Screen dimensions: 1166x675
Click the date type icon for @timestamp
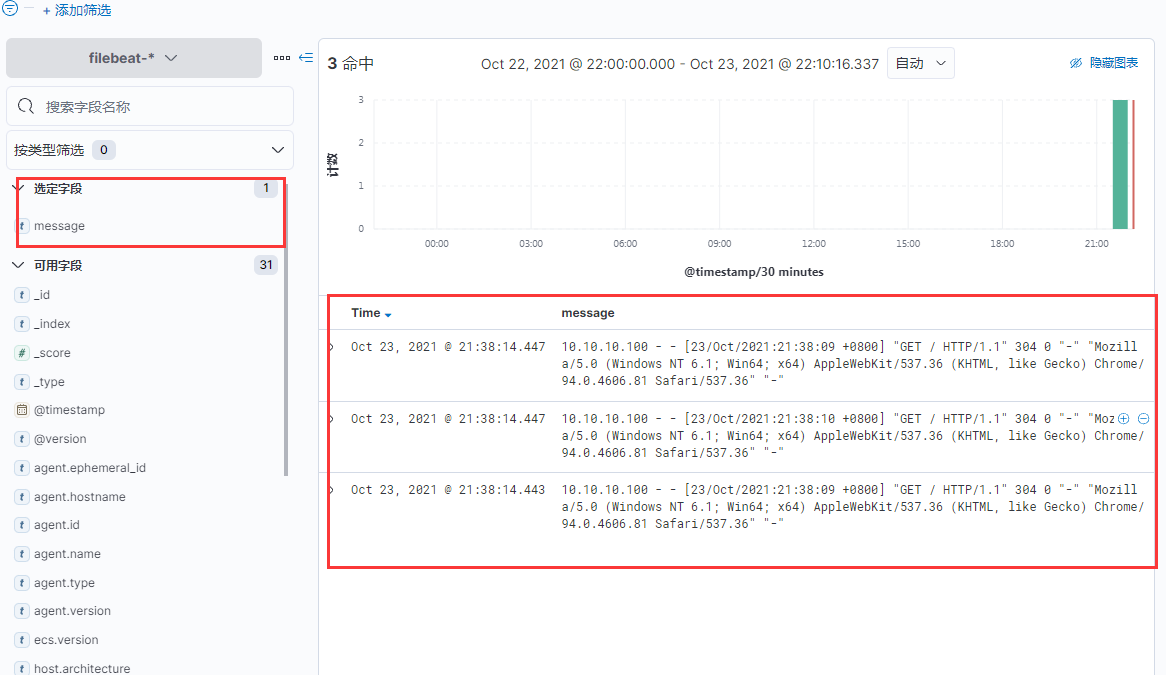(x=22, y=410)
